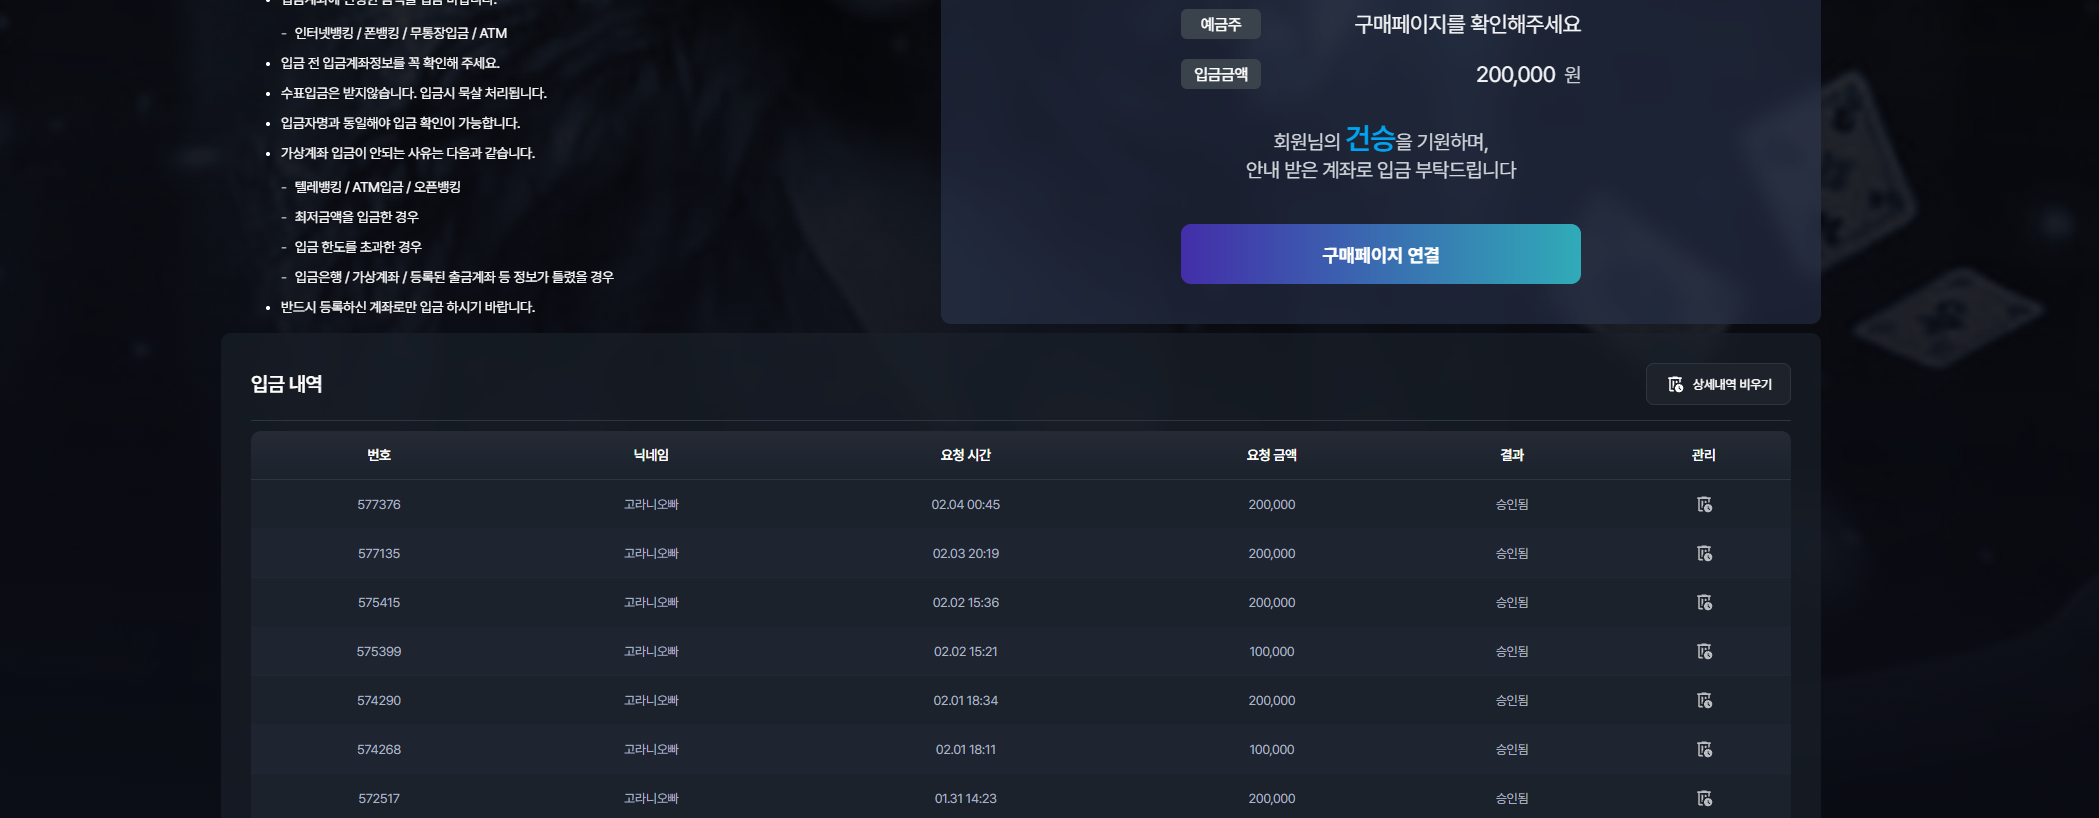
Task: Click the 예금주 label badge
Action: click(1220, 24)
